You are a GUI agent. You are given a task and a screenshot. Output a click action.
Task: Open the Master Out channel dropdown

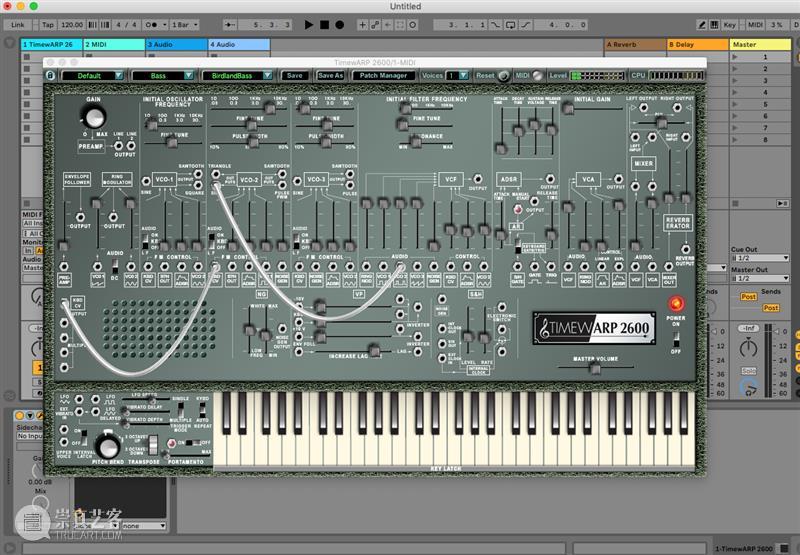[760, 279]
